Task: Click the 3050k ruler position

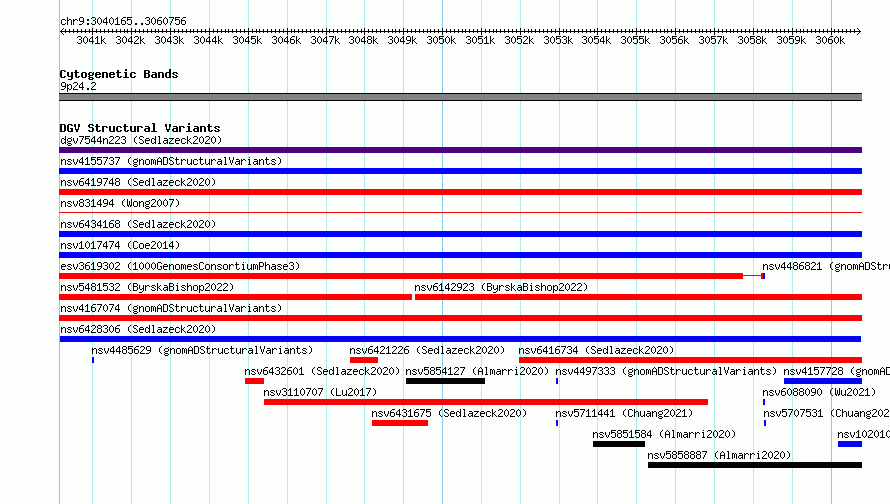Action: click(x=441, y=40)
